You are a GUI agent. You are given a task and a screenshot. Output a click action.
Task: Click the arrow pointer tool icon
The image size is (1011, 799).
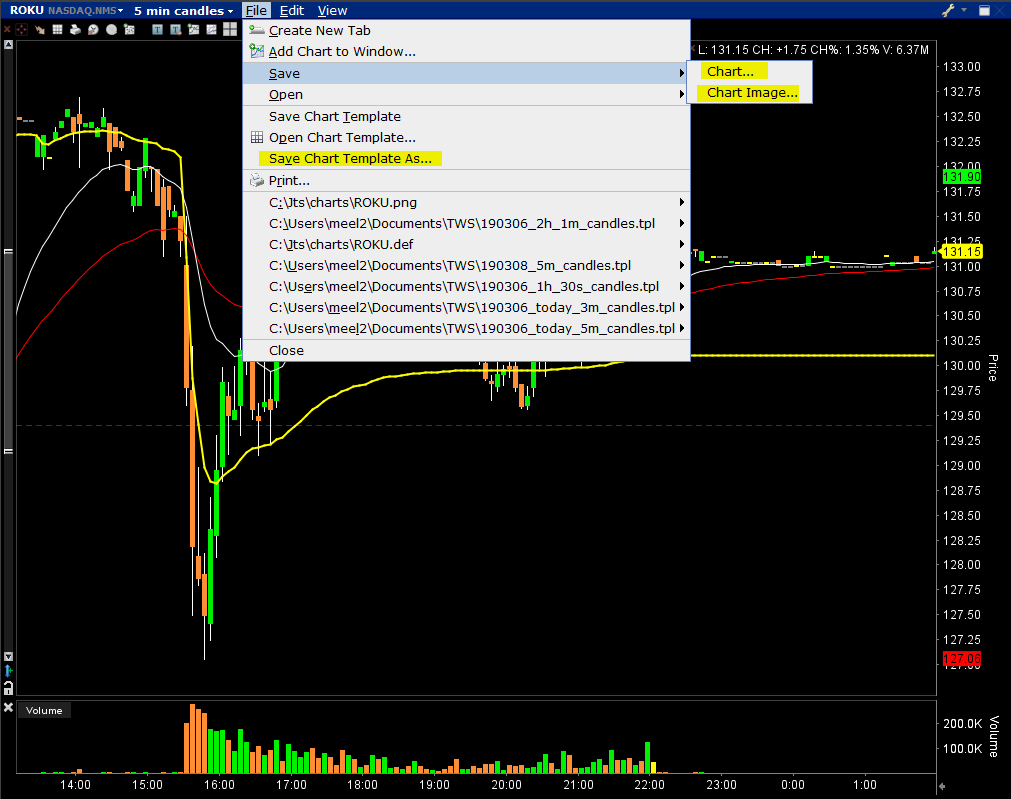click(x=40, y=30)
